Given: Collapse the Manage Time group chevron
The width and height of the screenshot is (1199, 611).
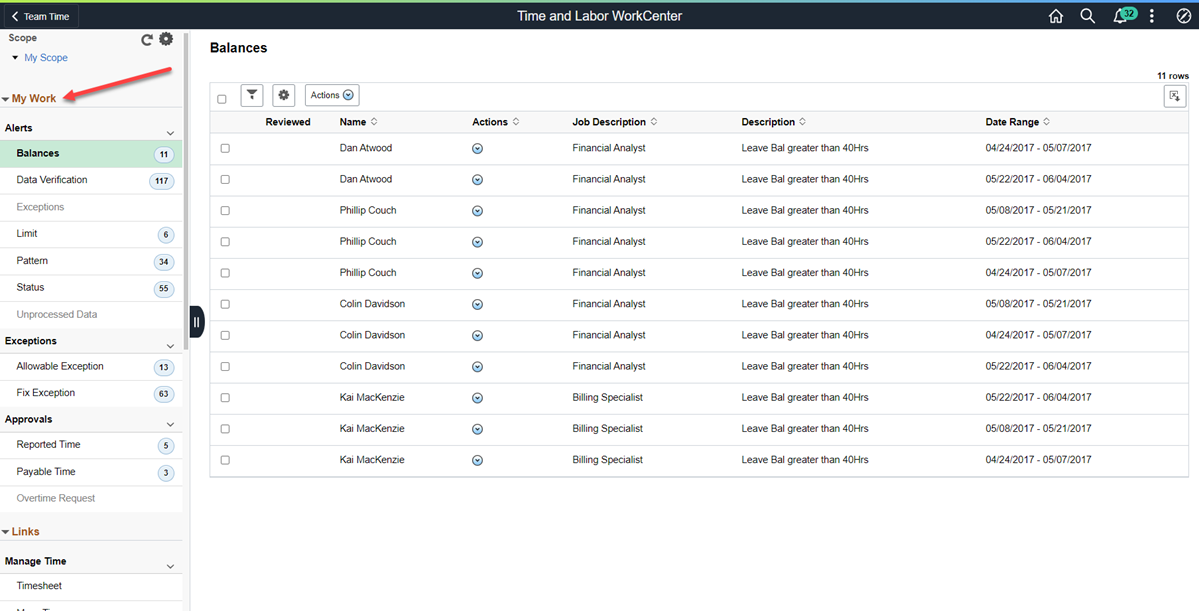Looking at the screenshot, I should click(171, 566).
